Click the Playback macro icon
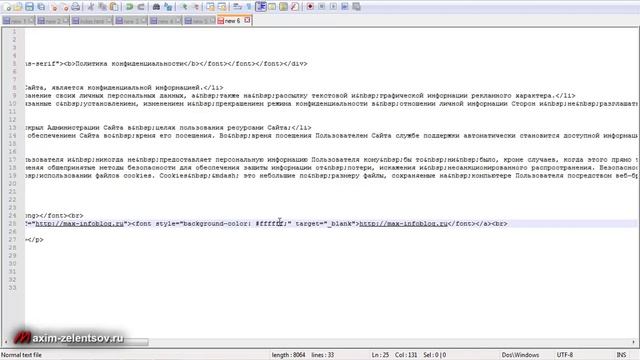Screen dimensions: 640x360 coord(333,7)
